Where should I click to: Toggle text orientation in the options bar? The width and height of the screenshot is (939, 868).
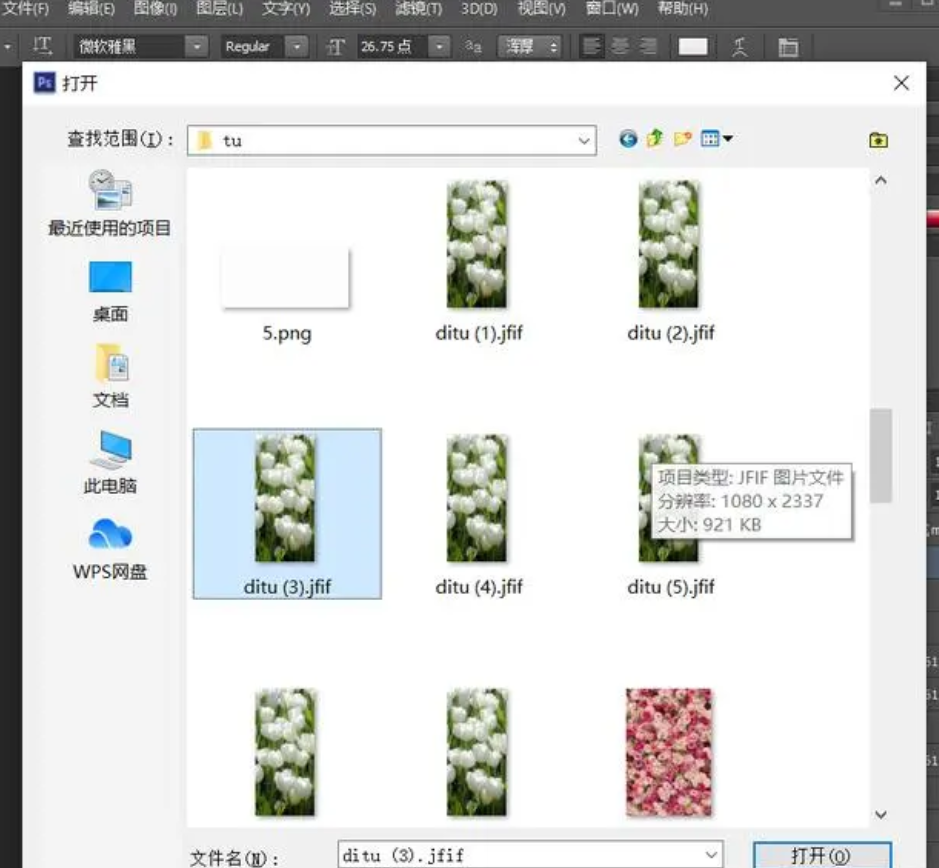click(40, 46)
